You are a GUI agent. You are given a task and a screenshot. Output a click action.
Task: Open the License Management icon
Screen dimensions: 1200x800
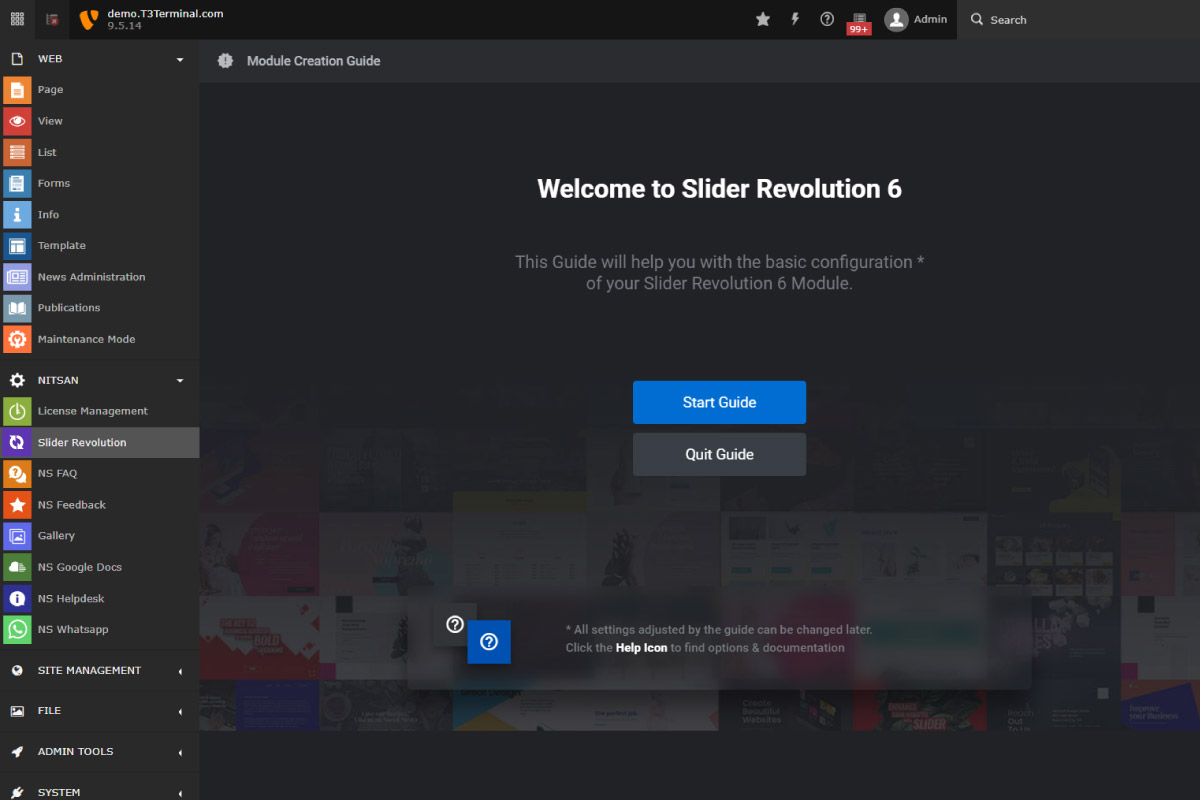pyautogui.click(x=17, y=411)
